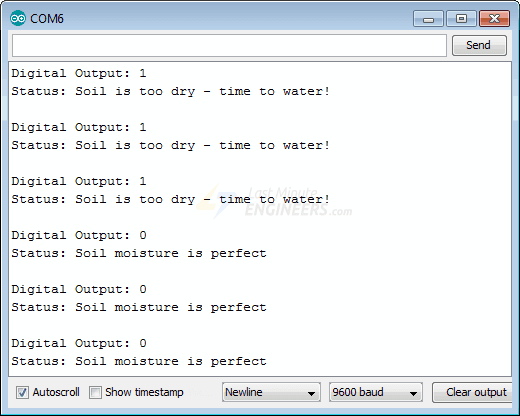
Task: Click the Arduino logo in title bar
Action: pos(18,18)
